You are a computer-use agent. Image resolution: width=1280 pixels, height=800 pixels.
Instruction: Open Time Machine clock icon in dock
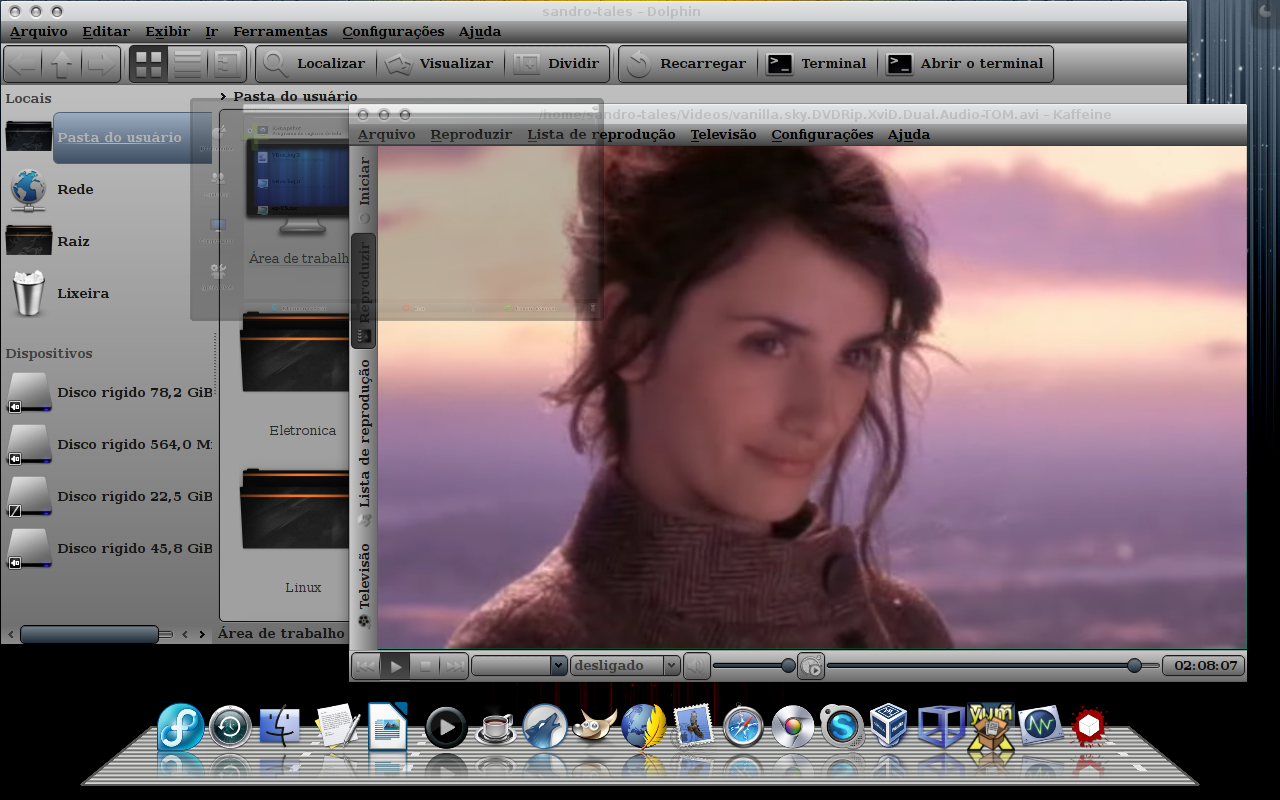click(x=231, y=727)
